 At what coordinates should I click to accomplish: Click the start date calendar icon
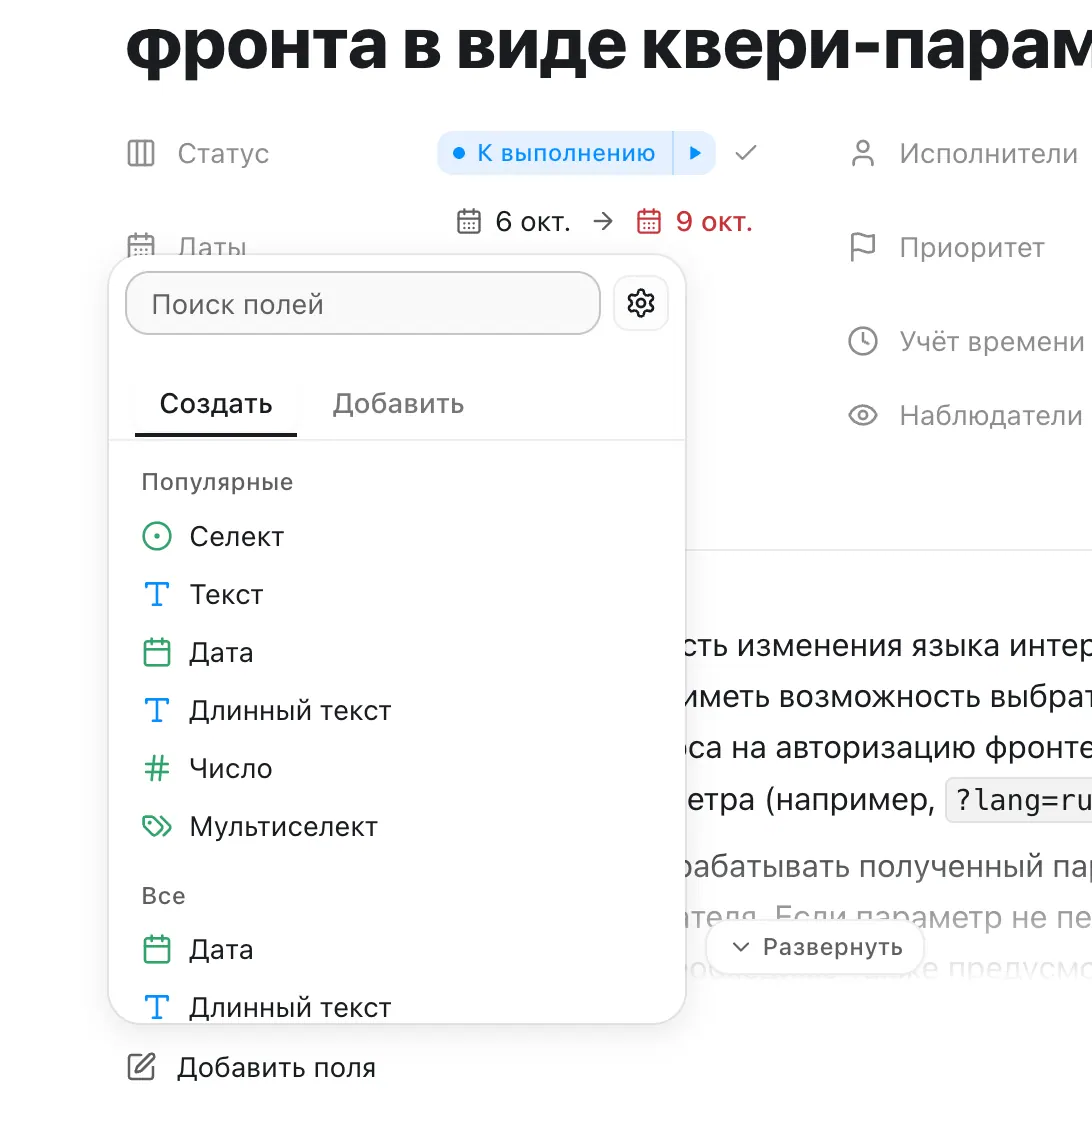469,221
